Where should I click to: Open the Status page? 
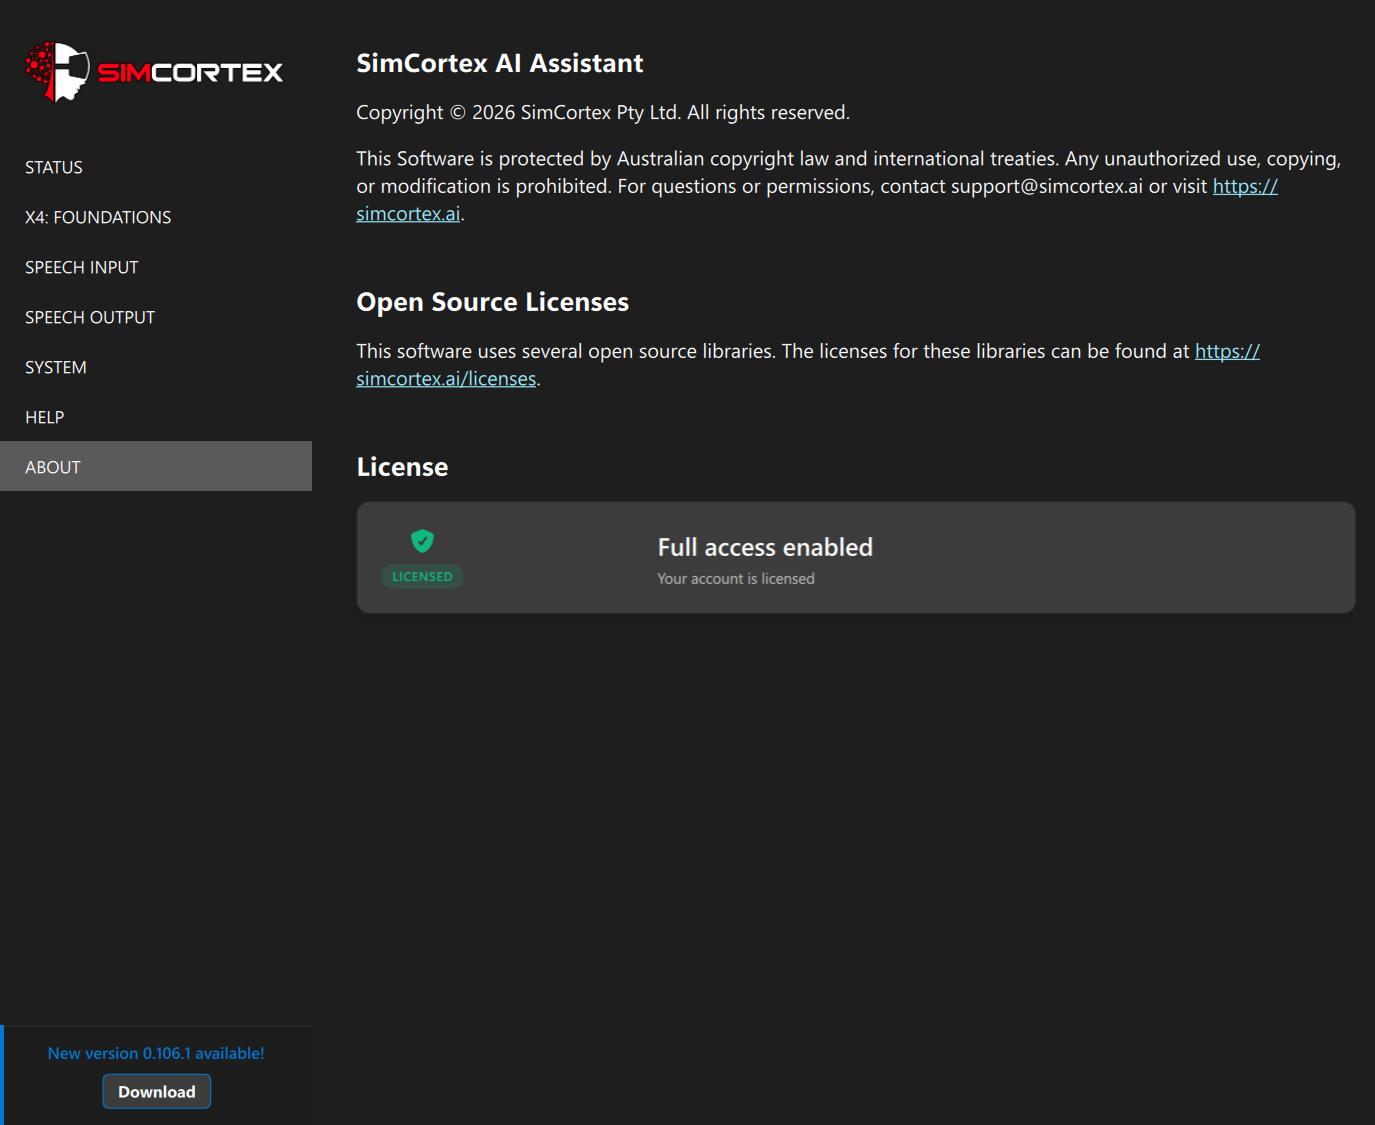pos(156,167)
